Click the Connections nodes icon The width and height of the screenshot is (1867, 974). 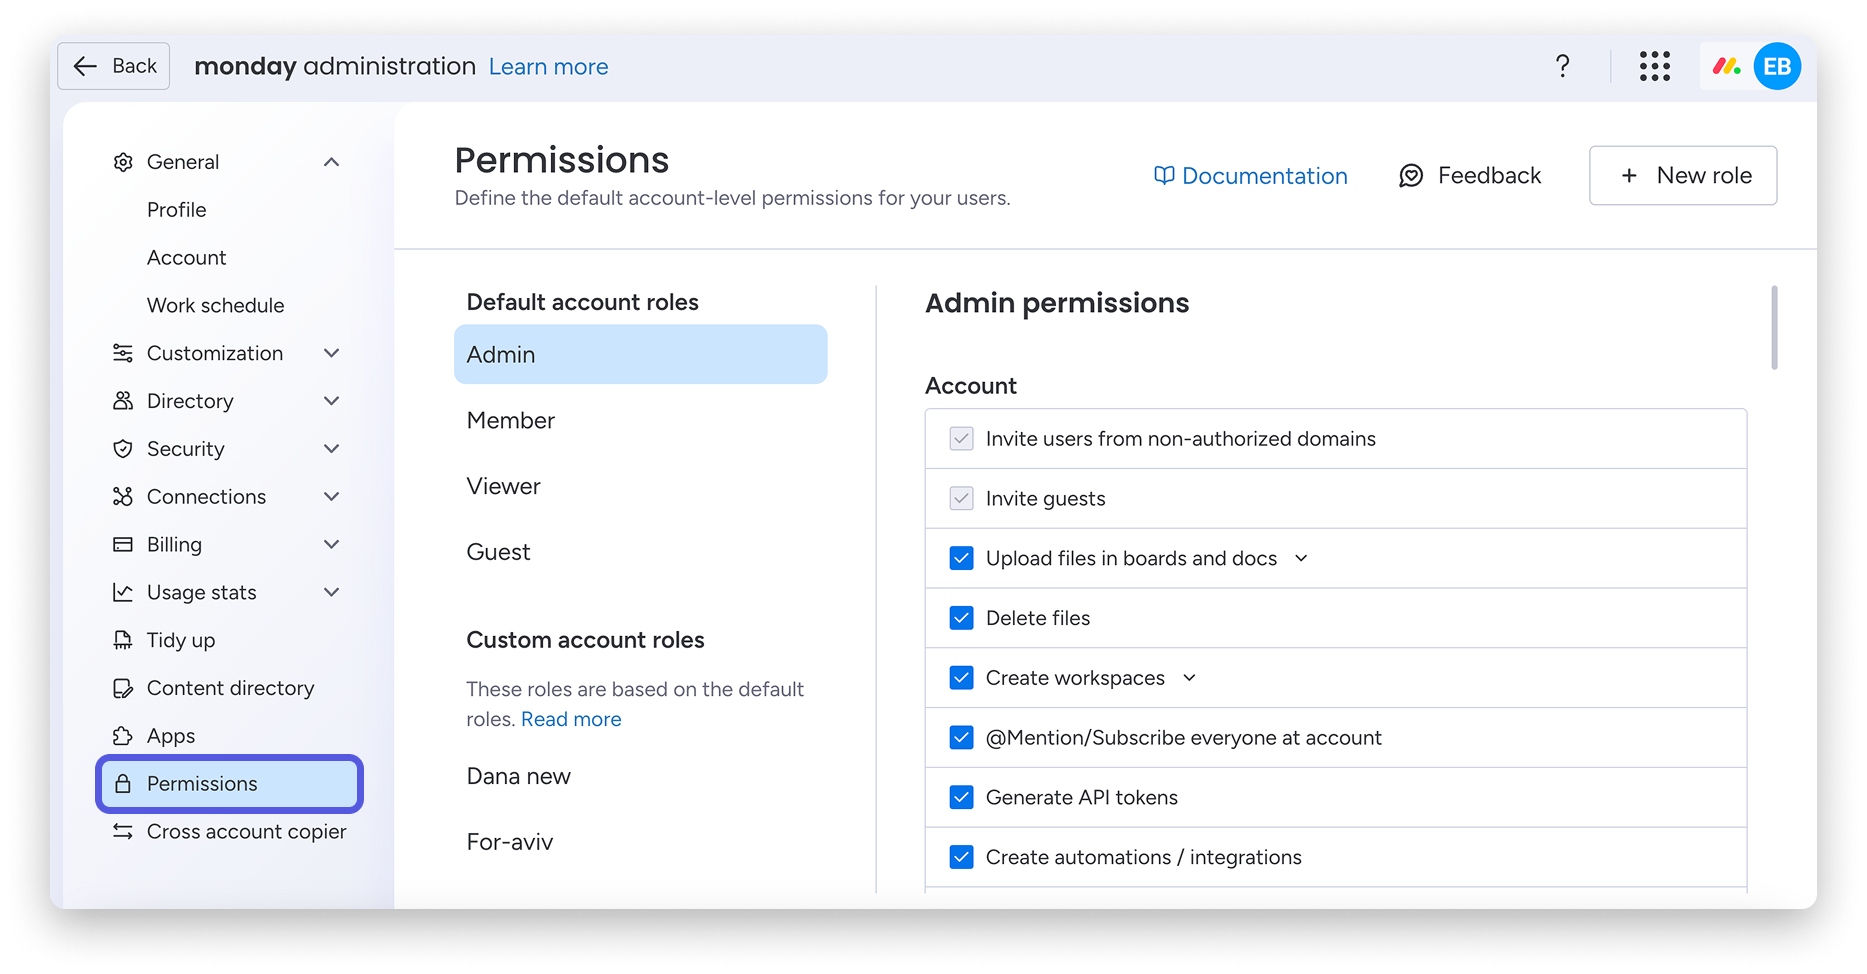(x=123, y=497)
